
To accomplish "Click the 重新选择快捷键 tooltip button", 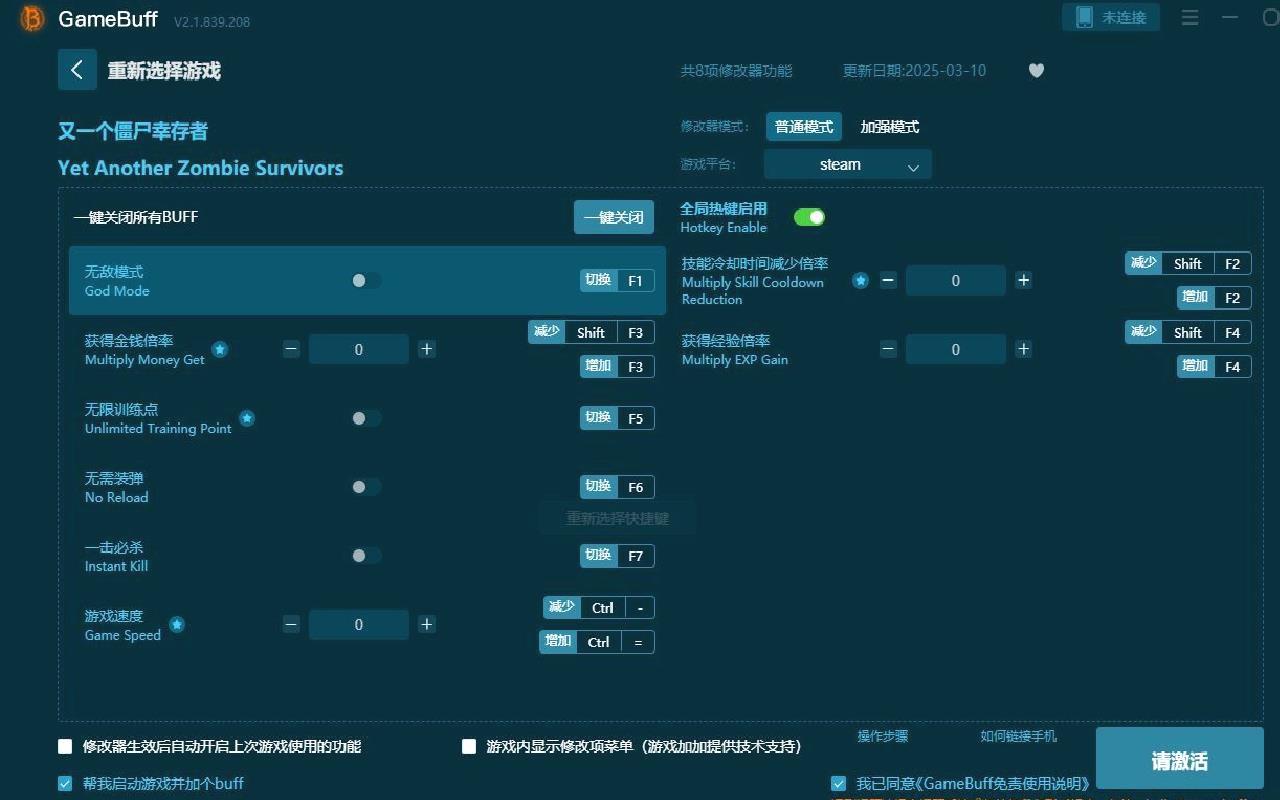I will tap(617, 518).
